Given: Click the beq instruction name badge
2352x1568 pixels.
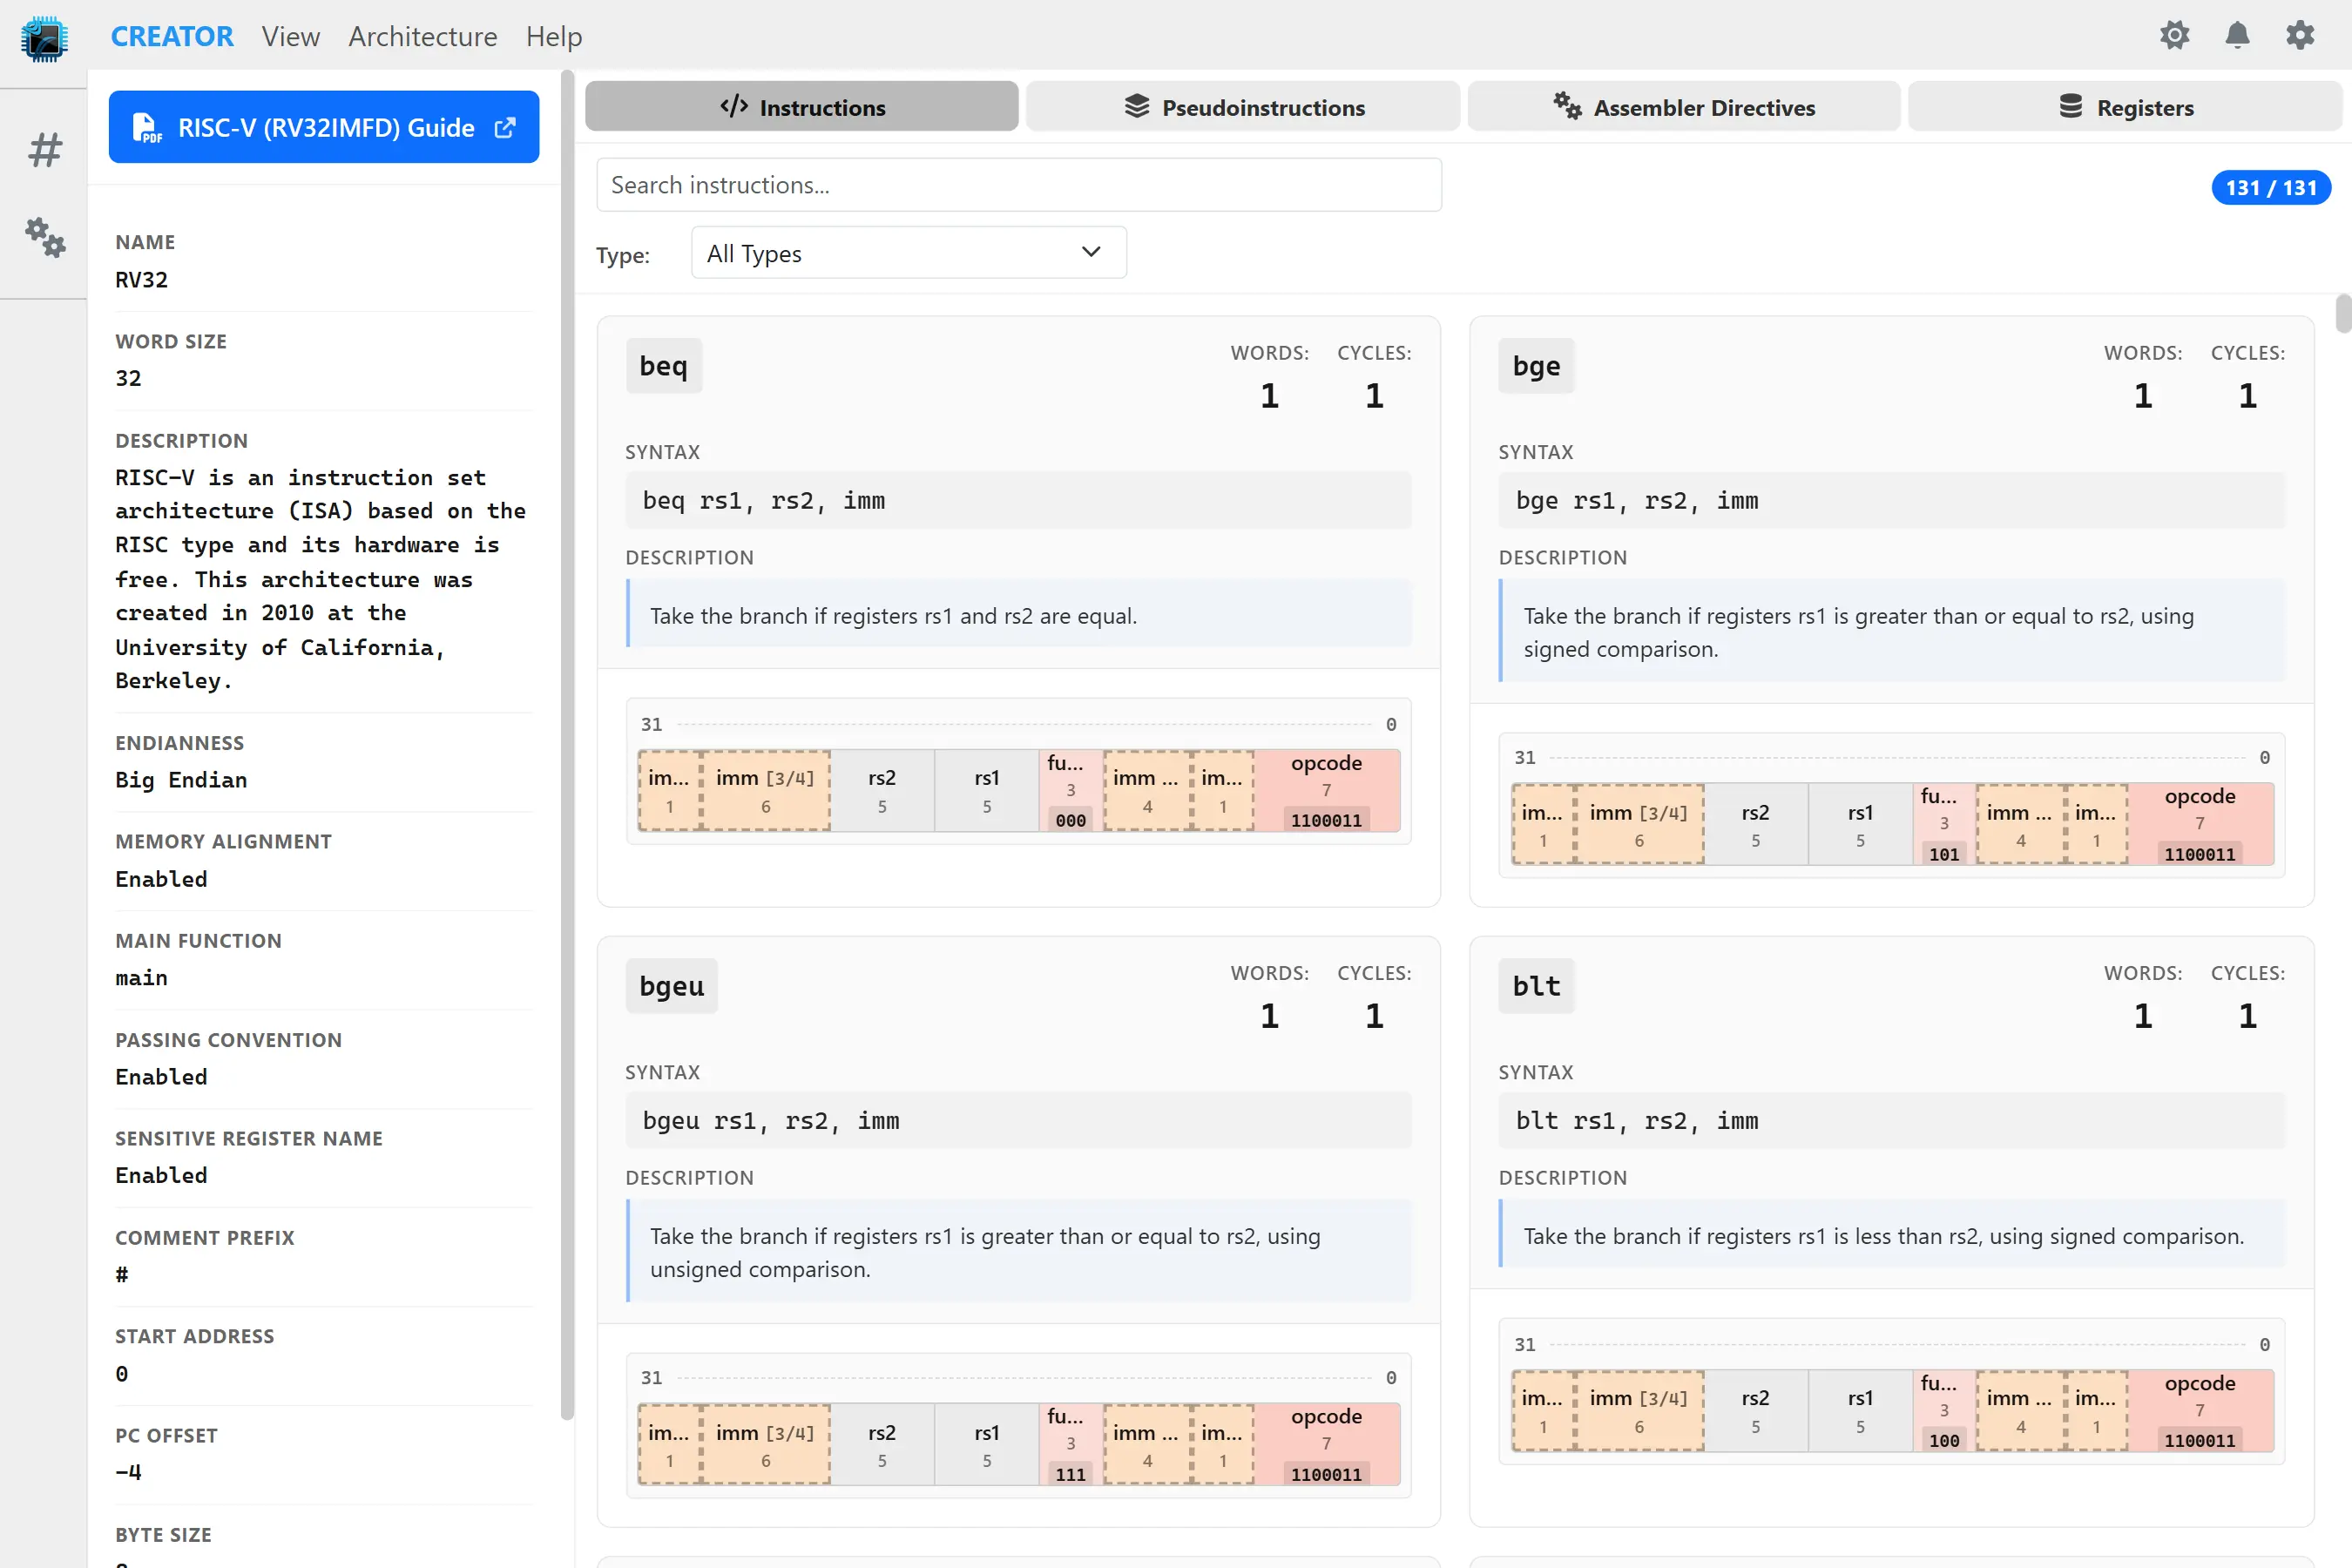Looking at the screenshot, I should [x=664, y=366].
